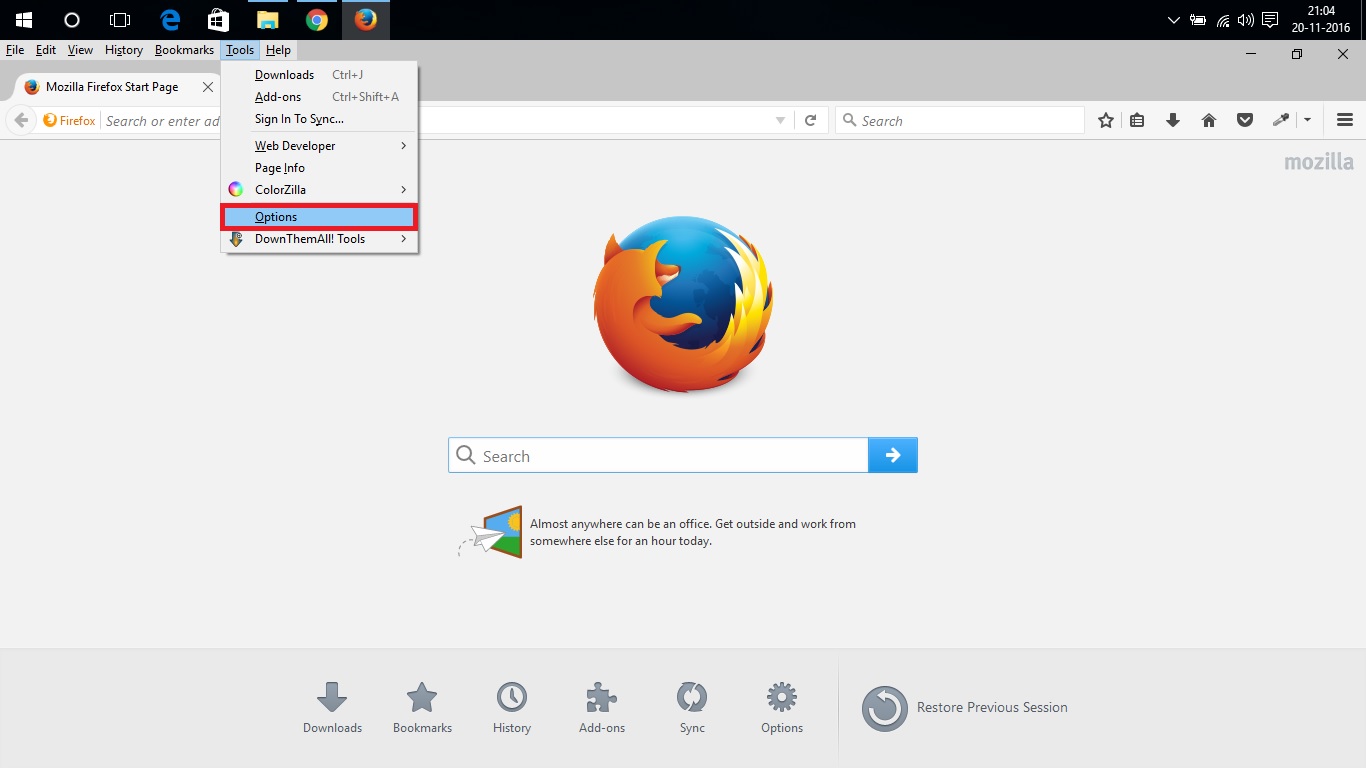Open Windows Store from the taskbar
The height and width of the screenshot is (768, 1366).
[218, 20]
